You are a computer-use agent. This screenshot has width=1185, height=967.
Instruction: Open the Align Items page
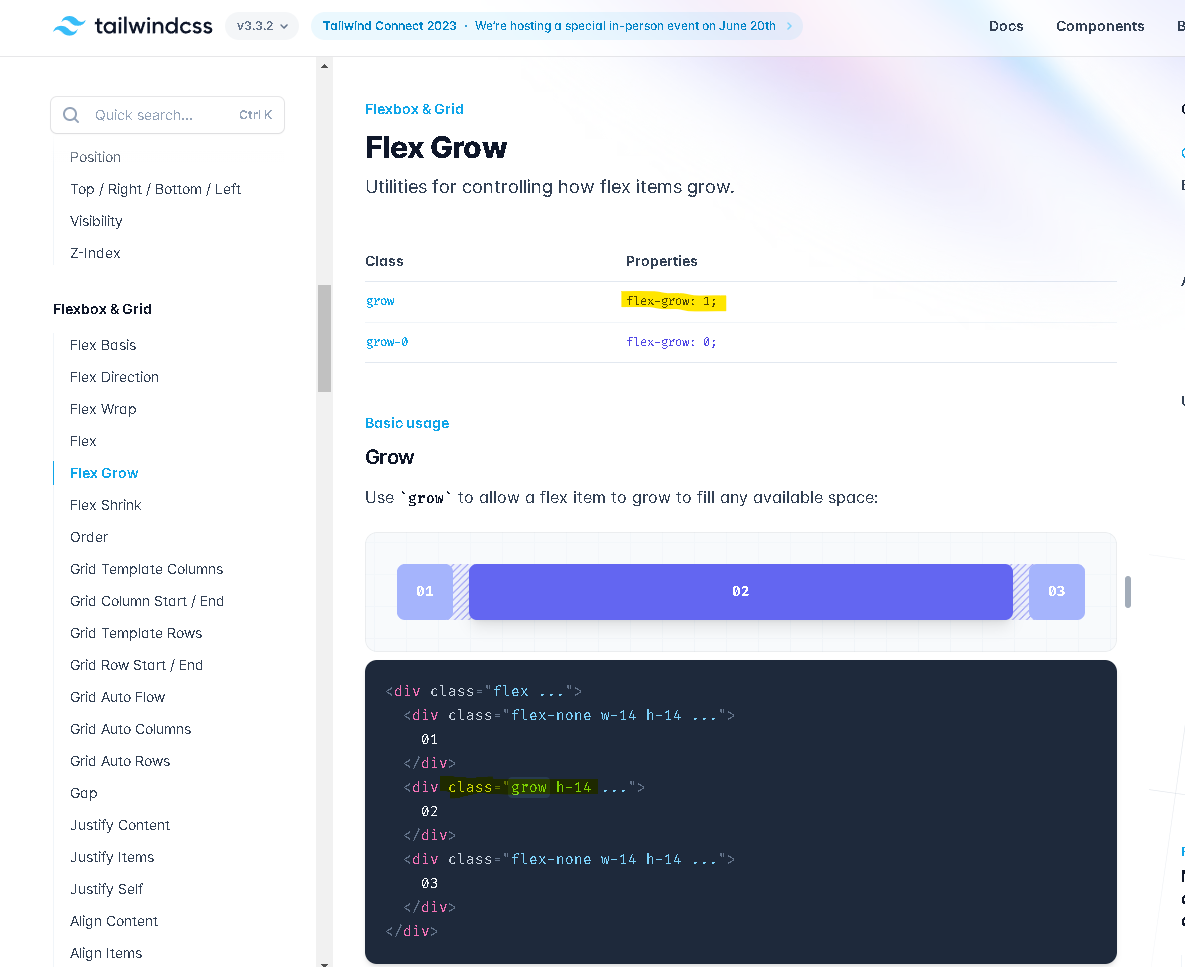[106, 953]
